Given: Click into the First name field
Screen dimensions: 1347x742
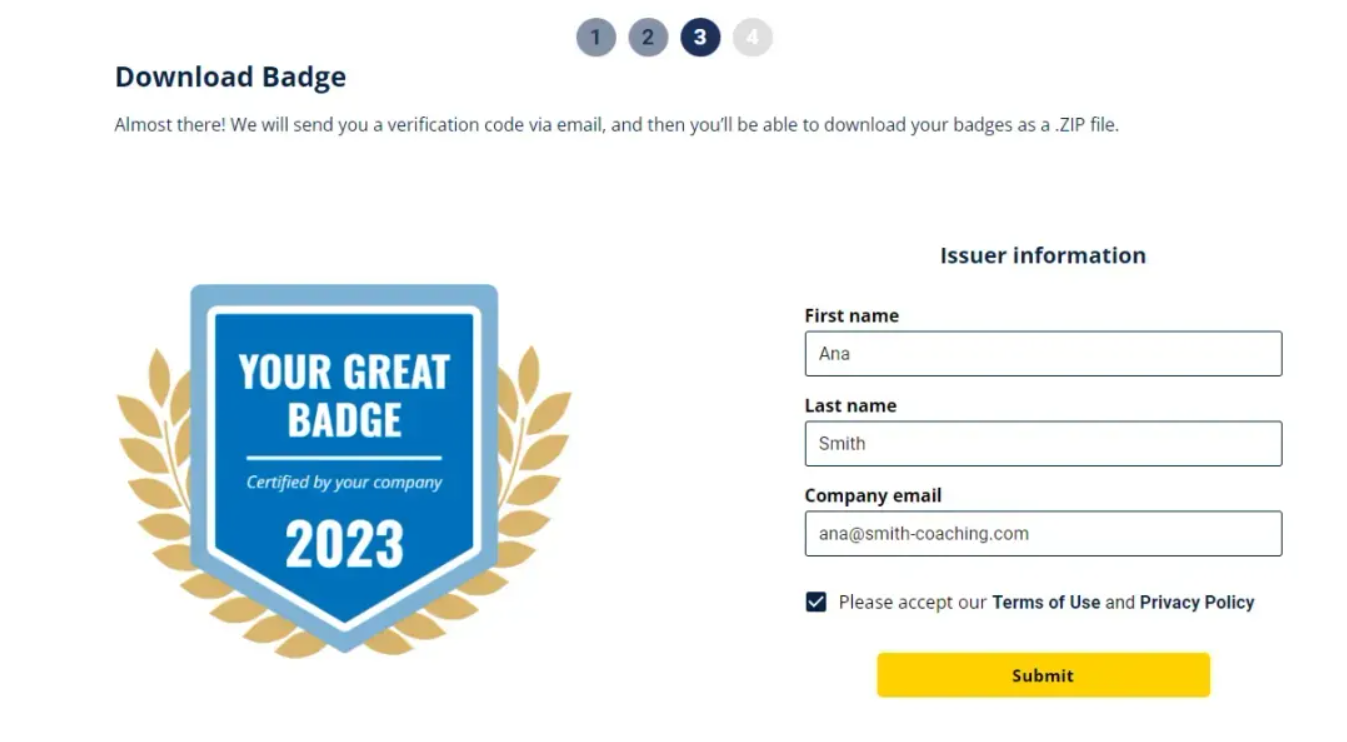Looking at the screenshot, I should [x=1042, y=353].
